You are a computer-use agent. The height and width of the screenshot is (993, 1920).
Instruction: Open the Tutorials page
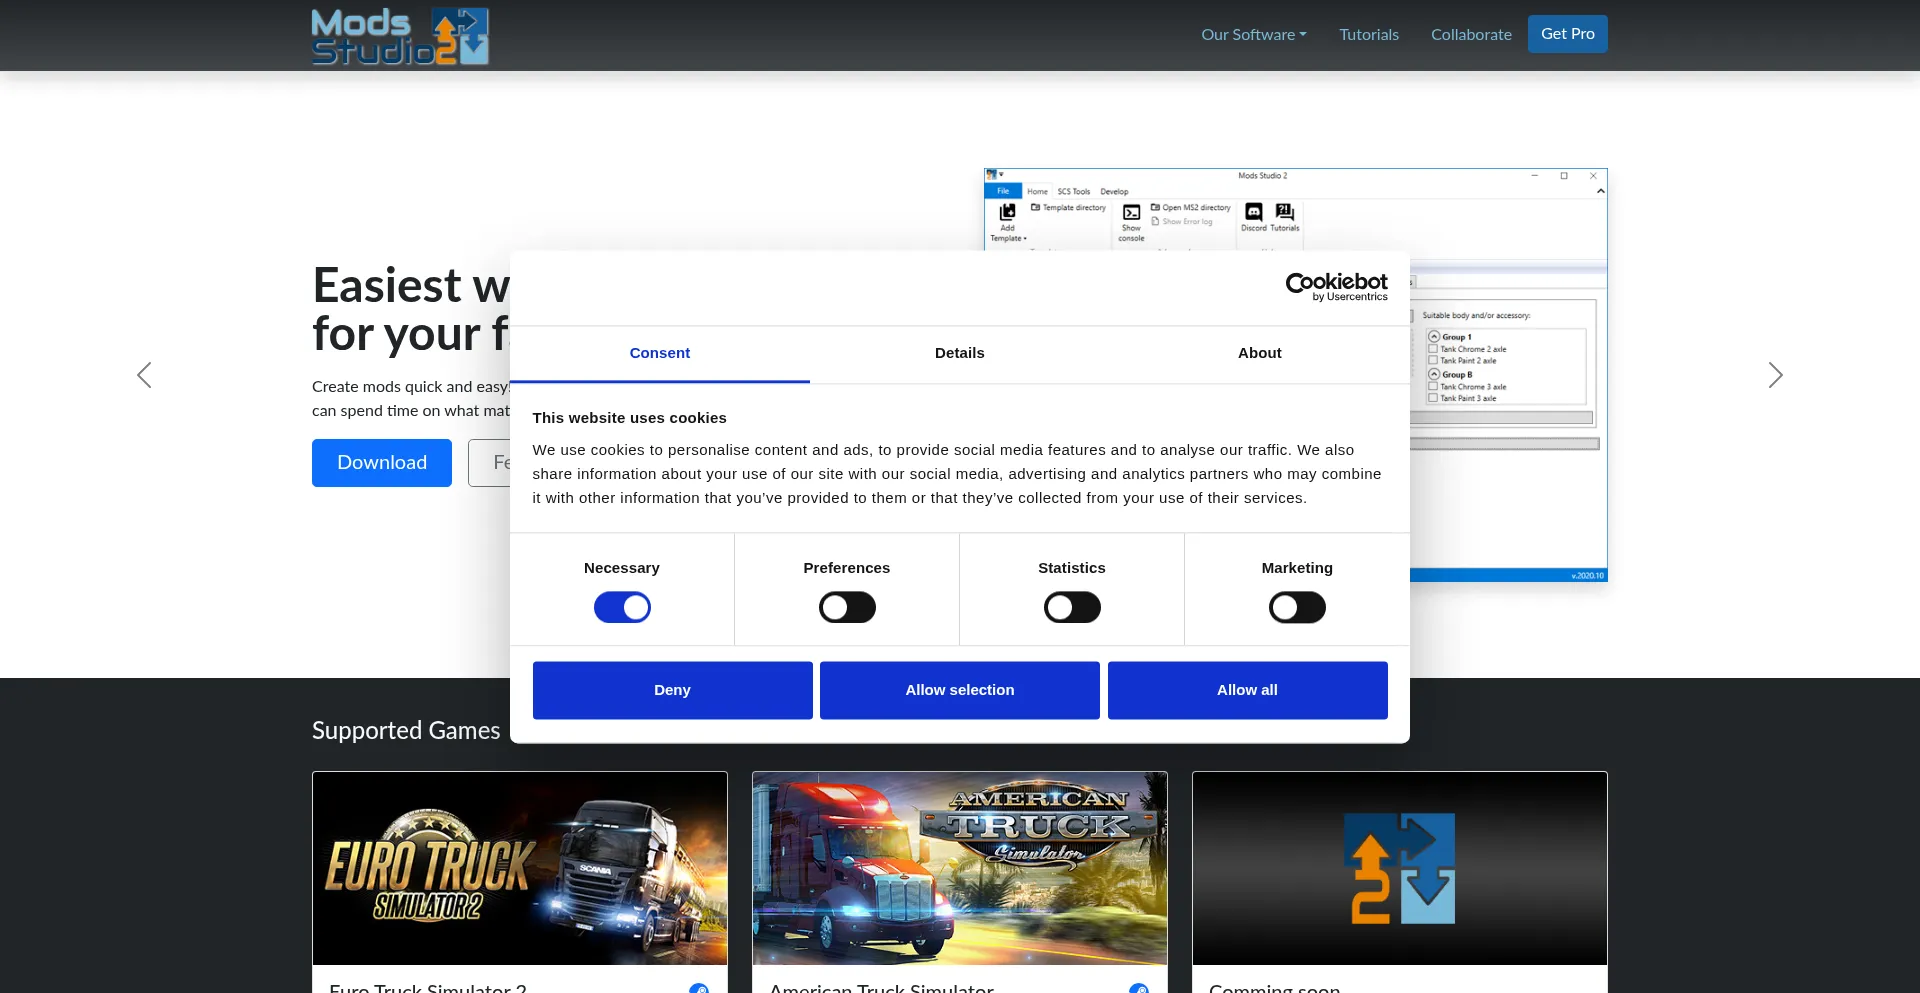[x=1369, y=34]
